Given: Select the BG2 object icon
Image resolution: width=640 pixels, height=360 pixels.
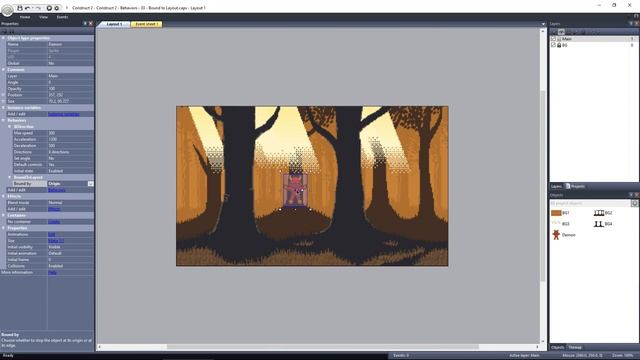Looking at the screenshot, I should [x=598, y=213].
